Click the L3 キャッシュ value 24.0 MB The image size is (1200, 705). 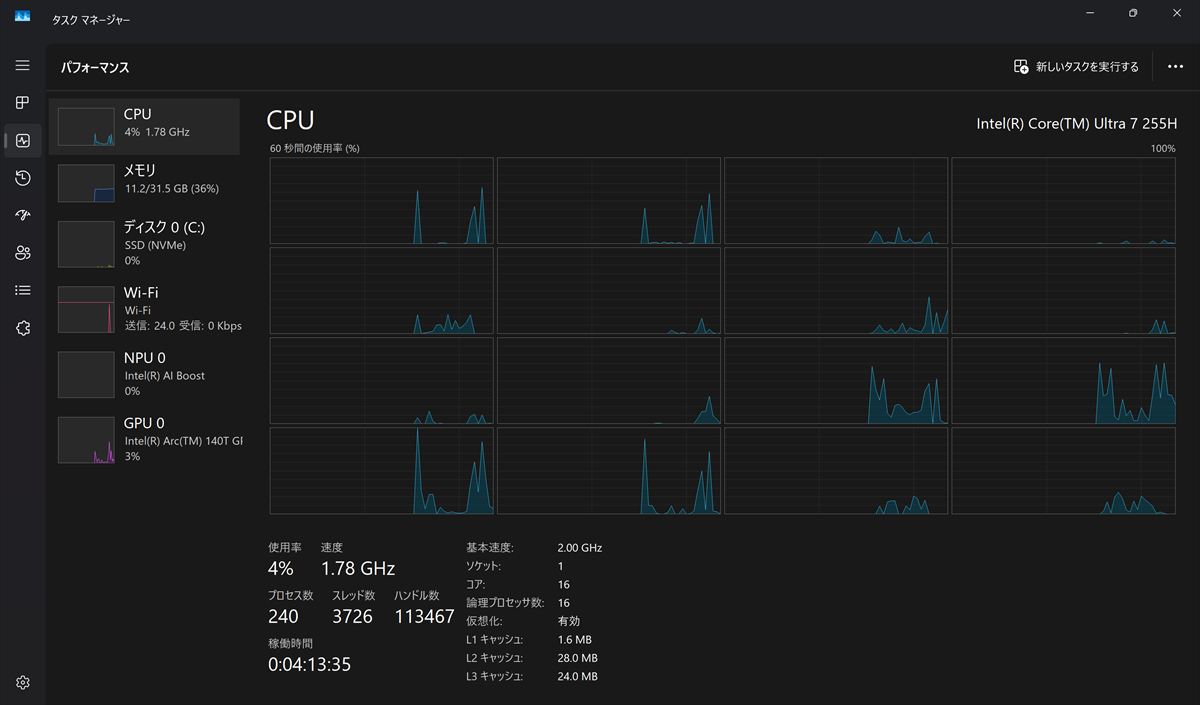tap(578, 677)
